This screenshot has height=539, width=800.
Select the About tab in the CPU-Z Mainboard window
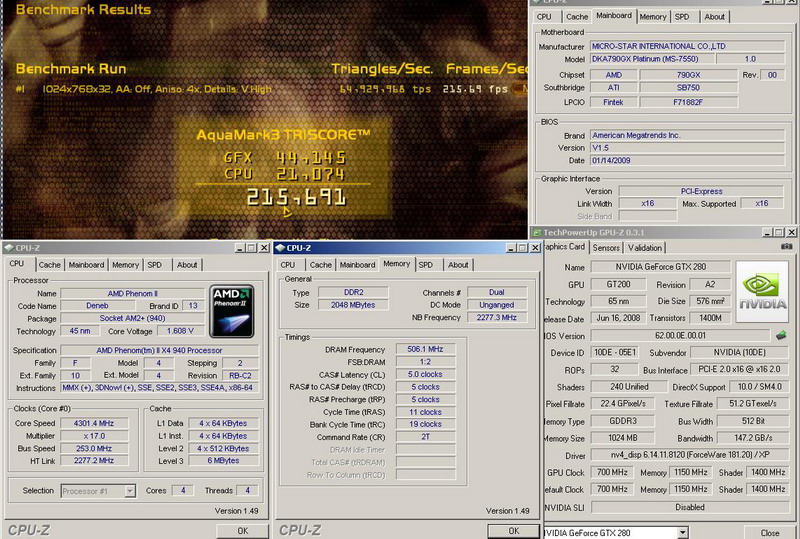click(x=714, y=17)
